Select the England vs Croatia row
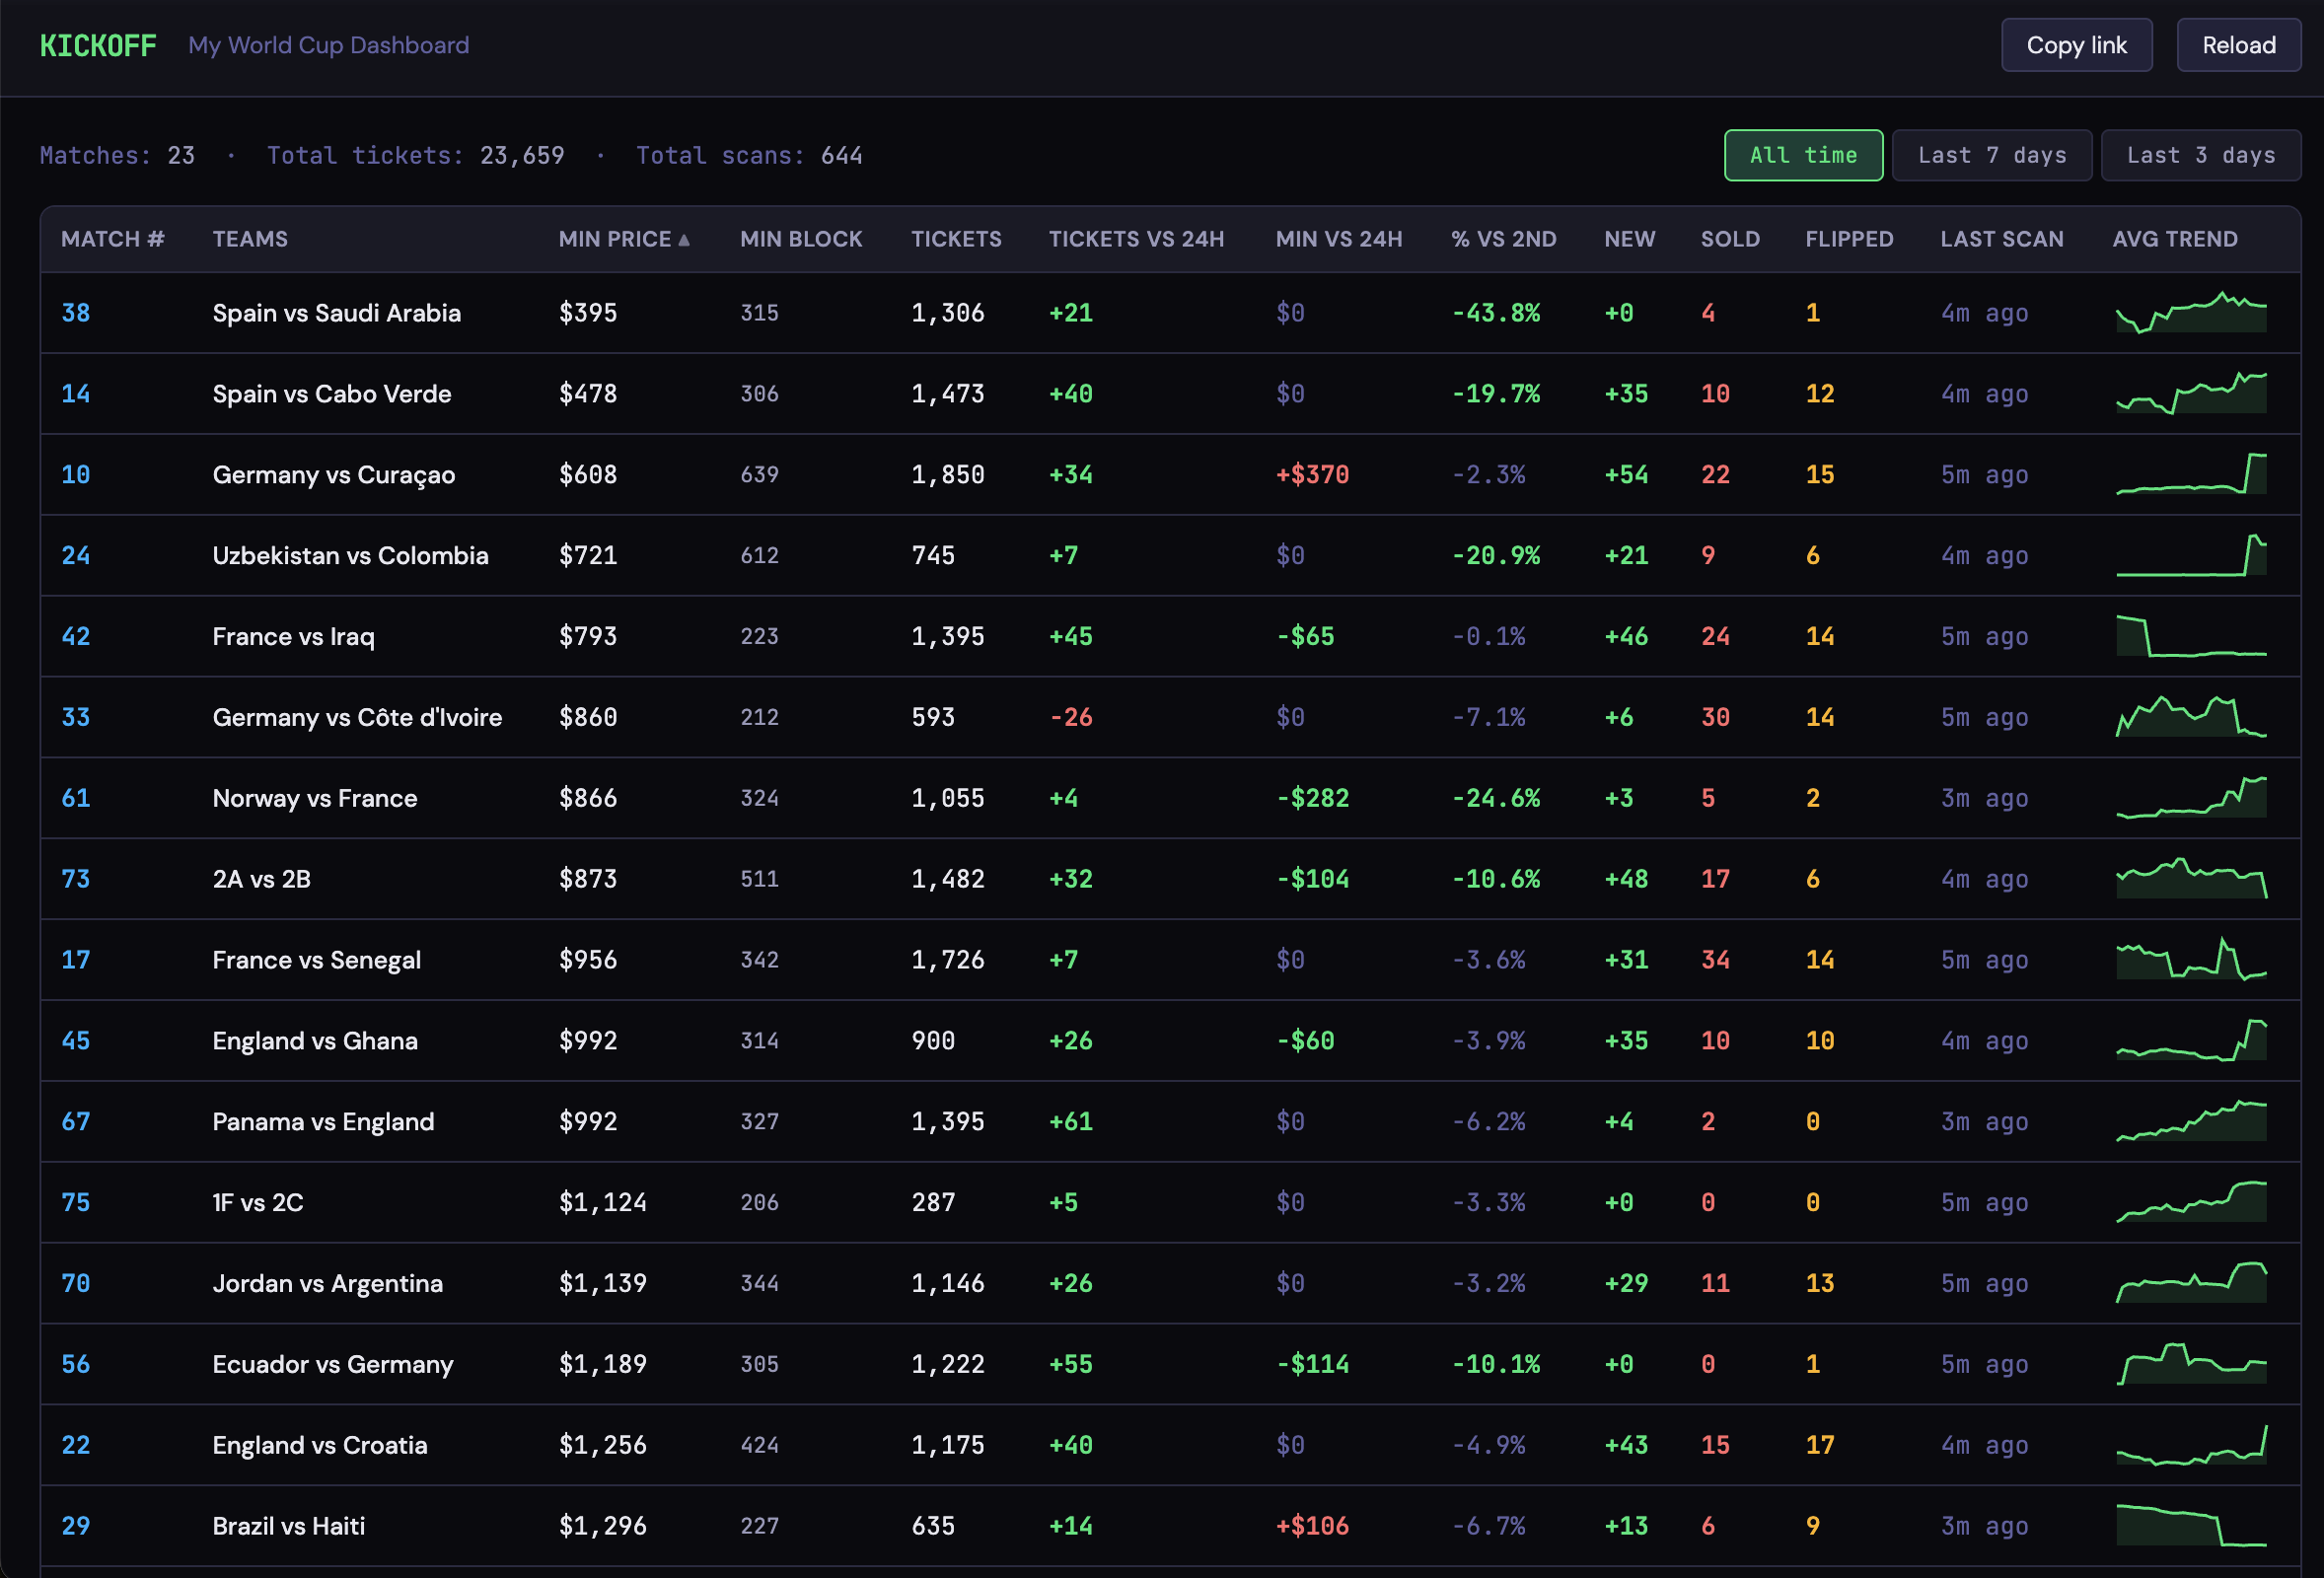This screenshot has width=2324, height=1578. click(319, 1444)
